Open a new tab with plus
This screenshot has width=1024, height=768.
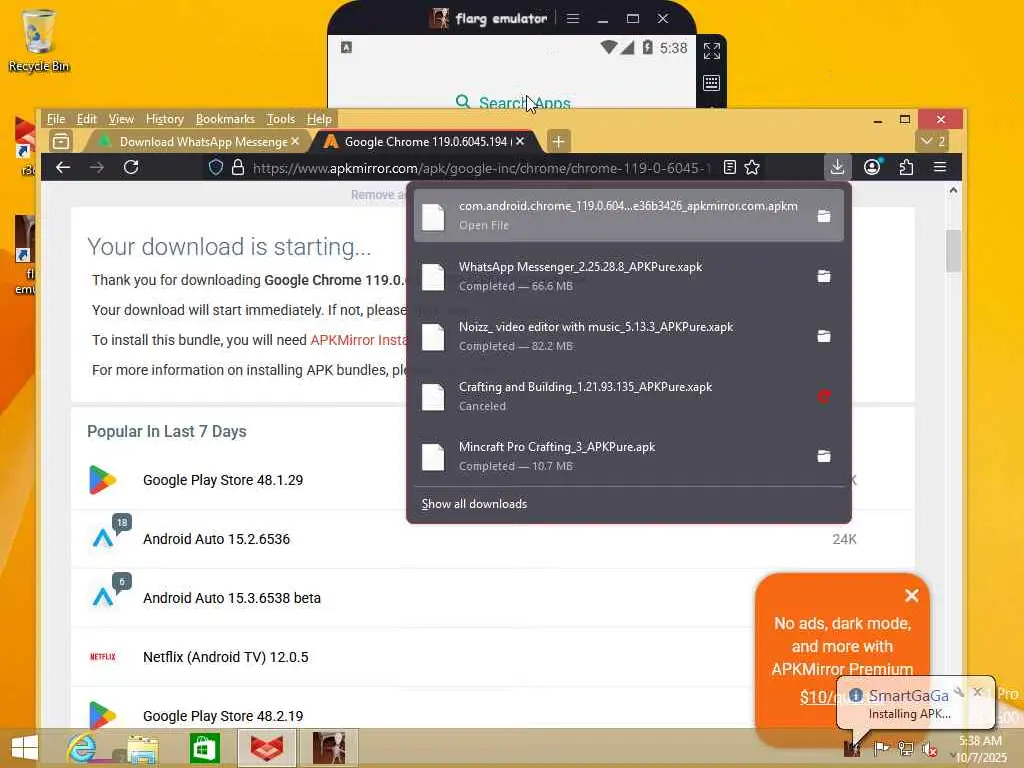[558, 141]
